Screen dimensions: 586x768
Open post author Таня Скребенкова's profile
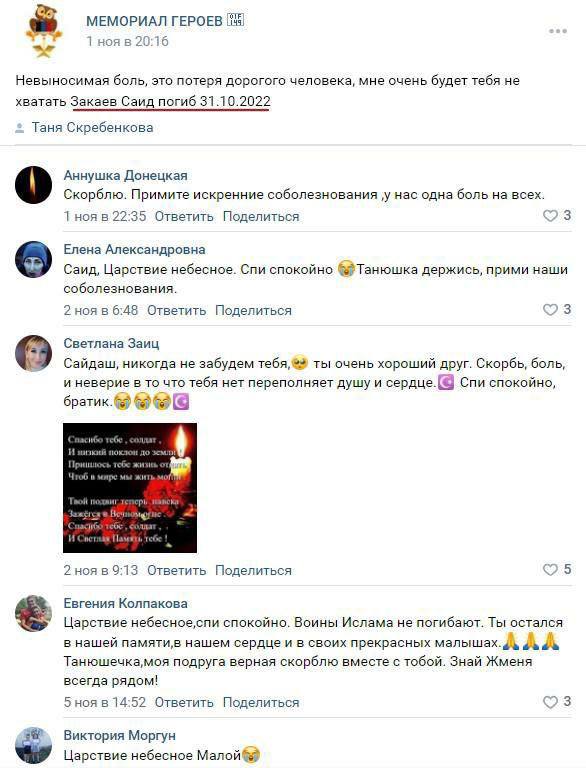pyautogui.click(x=93, y=128)
